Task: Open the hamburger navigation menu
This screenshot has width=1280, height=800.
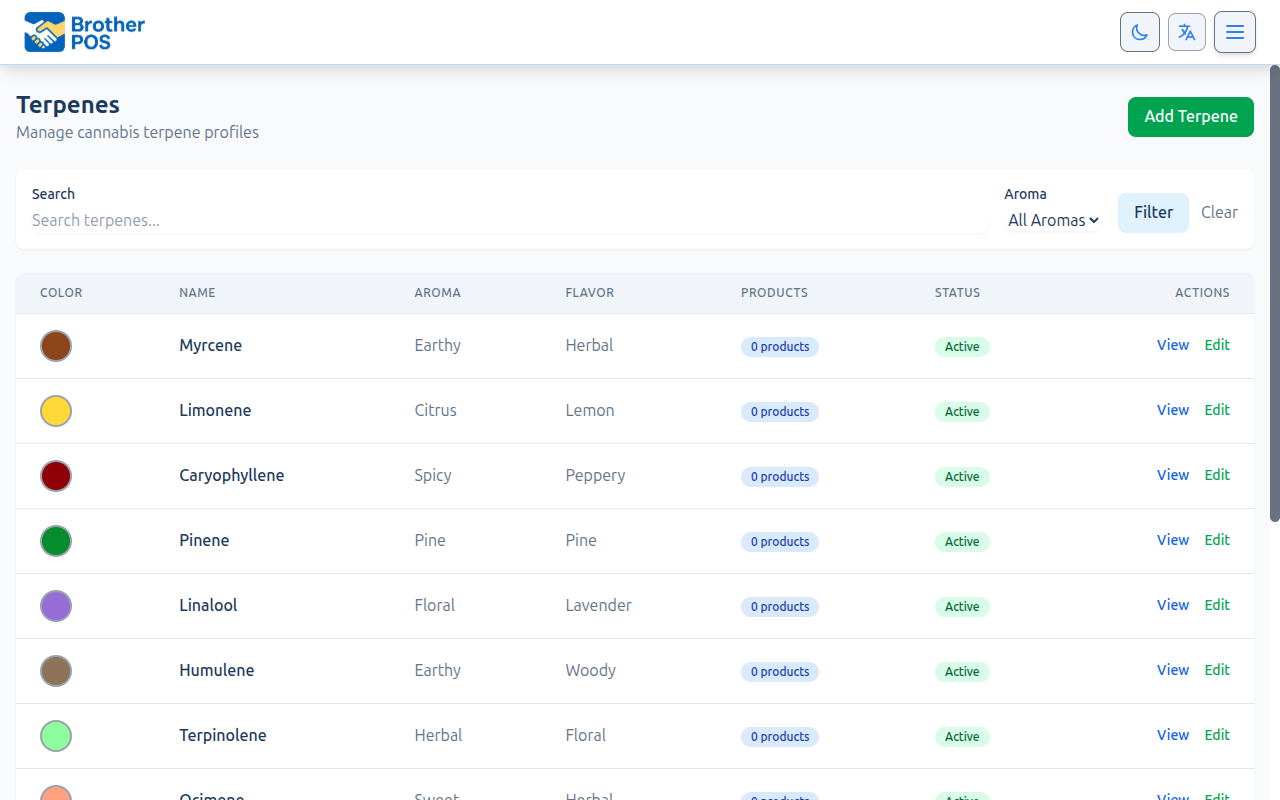Action: 1235,32
